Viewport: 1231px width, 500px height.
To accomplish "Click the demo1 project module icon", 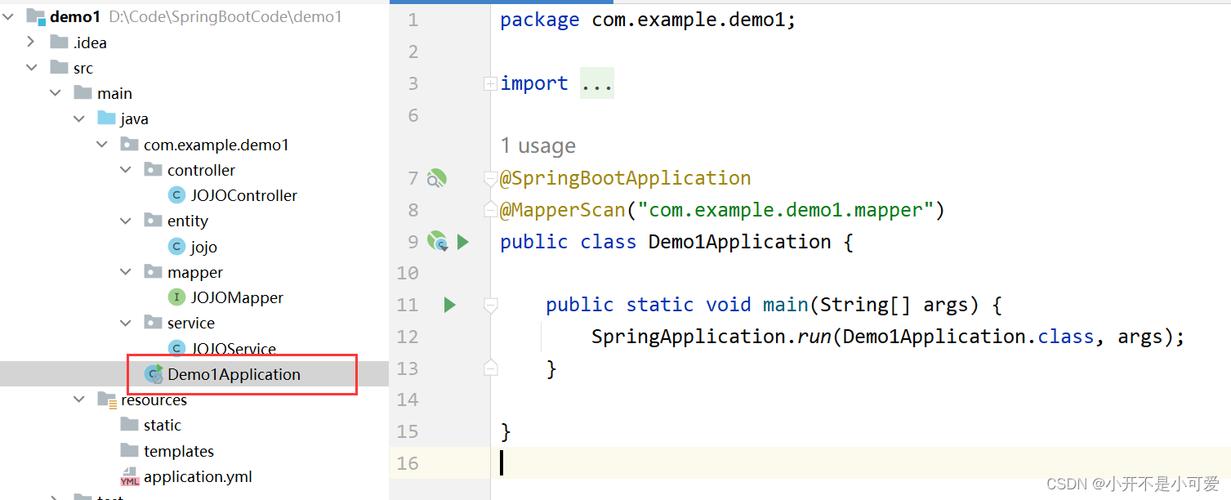I will click(x=35, y=17).
